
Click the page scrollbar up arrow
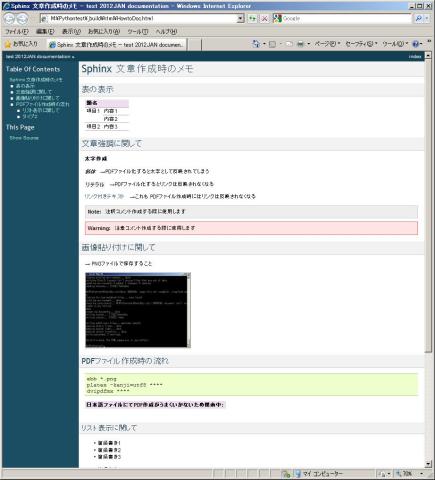(x=428, y=55)
